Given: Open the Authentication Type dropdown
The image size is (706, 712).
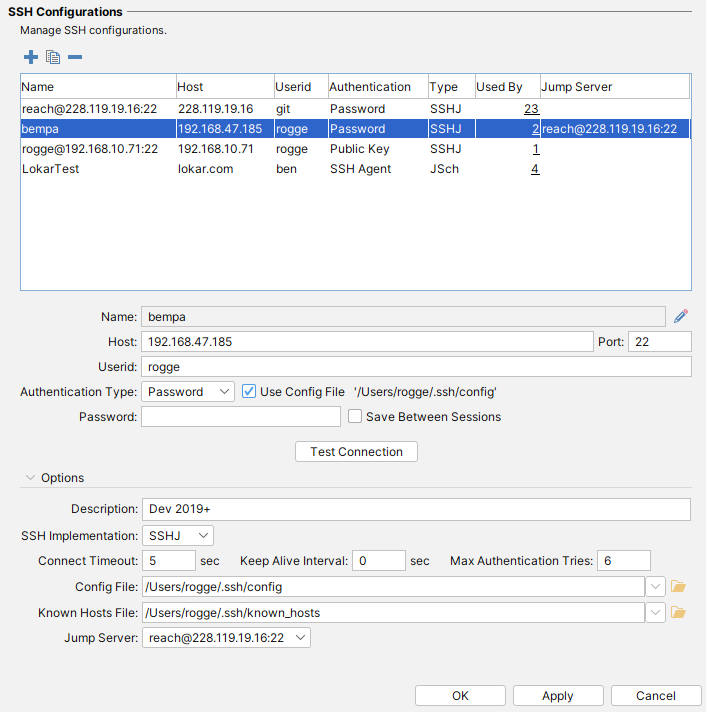Looking at the screenshot, I should 188,392.
